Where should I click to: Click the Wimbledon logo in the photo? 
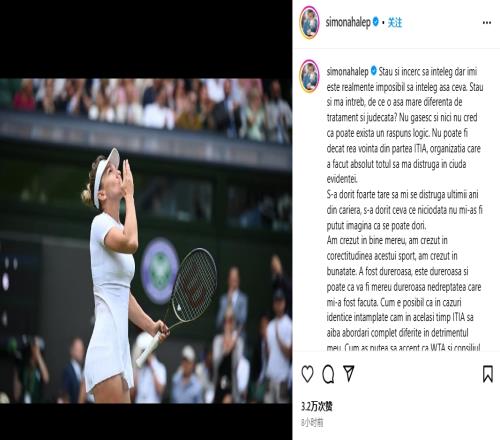[x=160, y=271]
